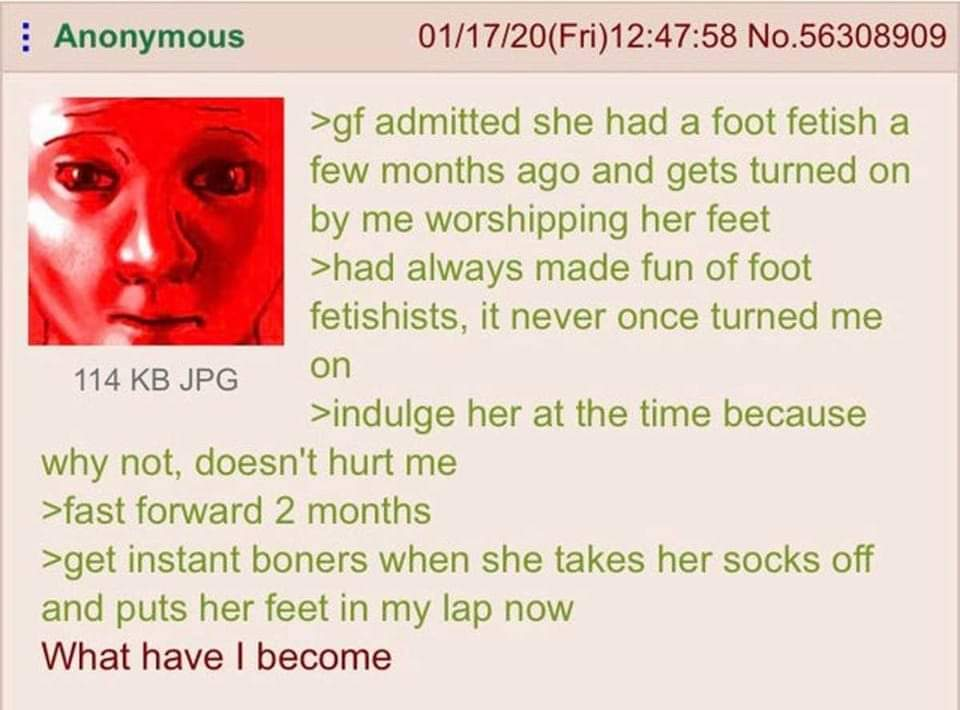Click the line "fetishists, it never once turned me"
Screen dimensions: 960x710
click(x=596, y=317)
